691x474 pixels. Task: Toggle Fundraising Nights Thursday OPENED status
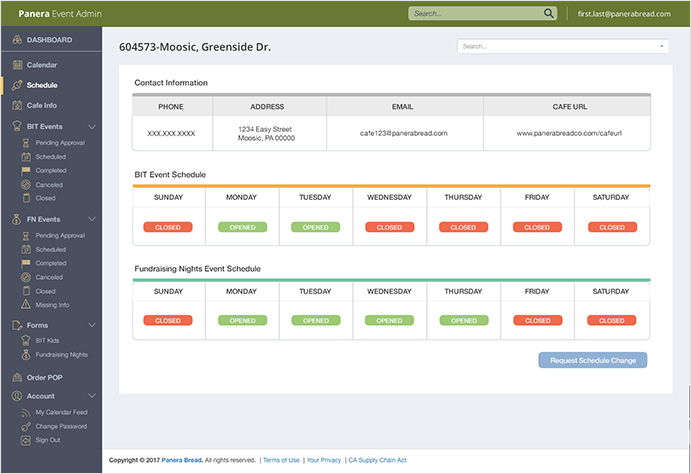click(464, 320)
